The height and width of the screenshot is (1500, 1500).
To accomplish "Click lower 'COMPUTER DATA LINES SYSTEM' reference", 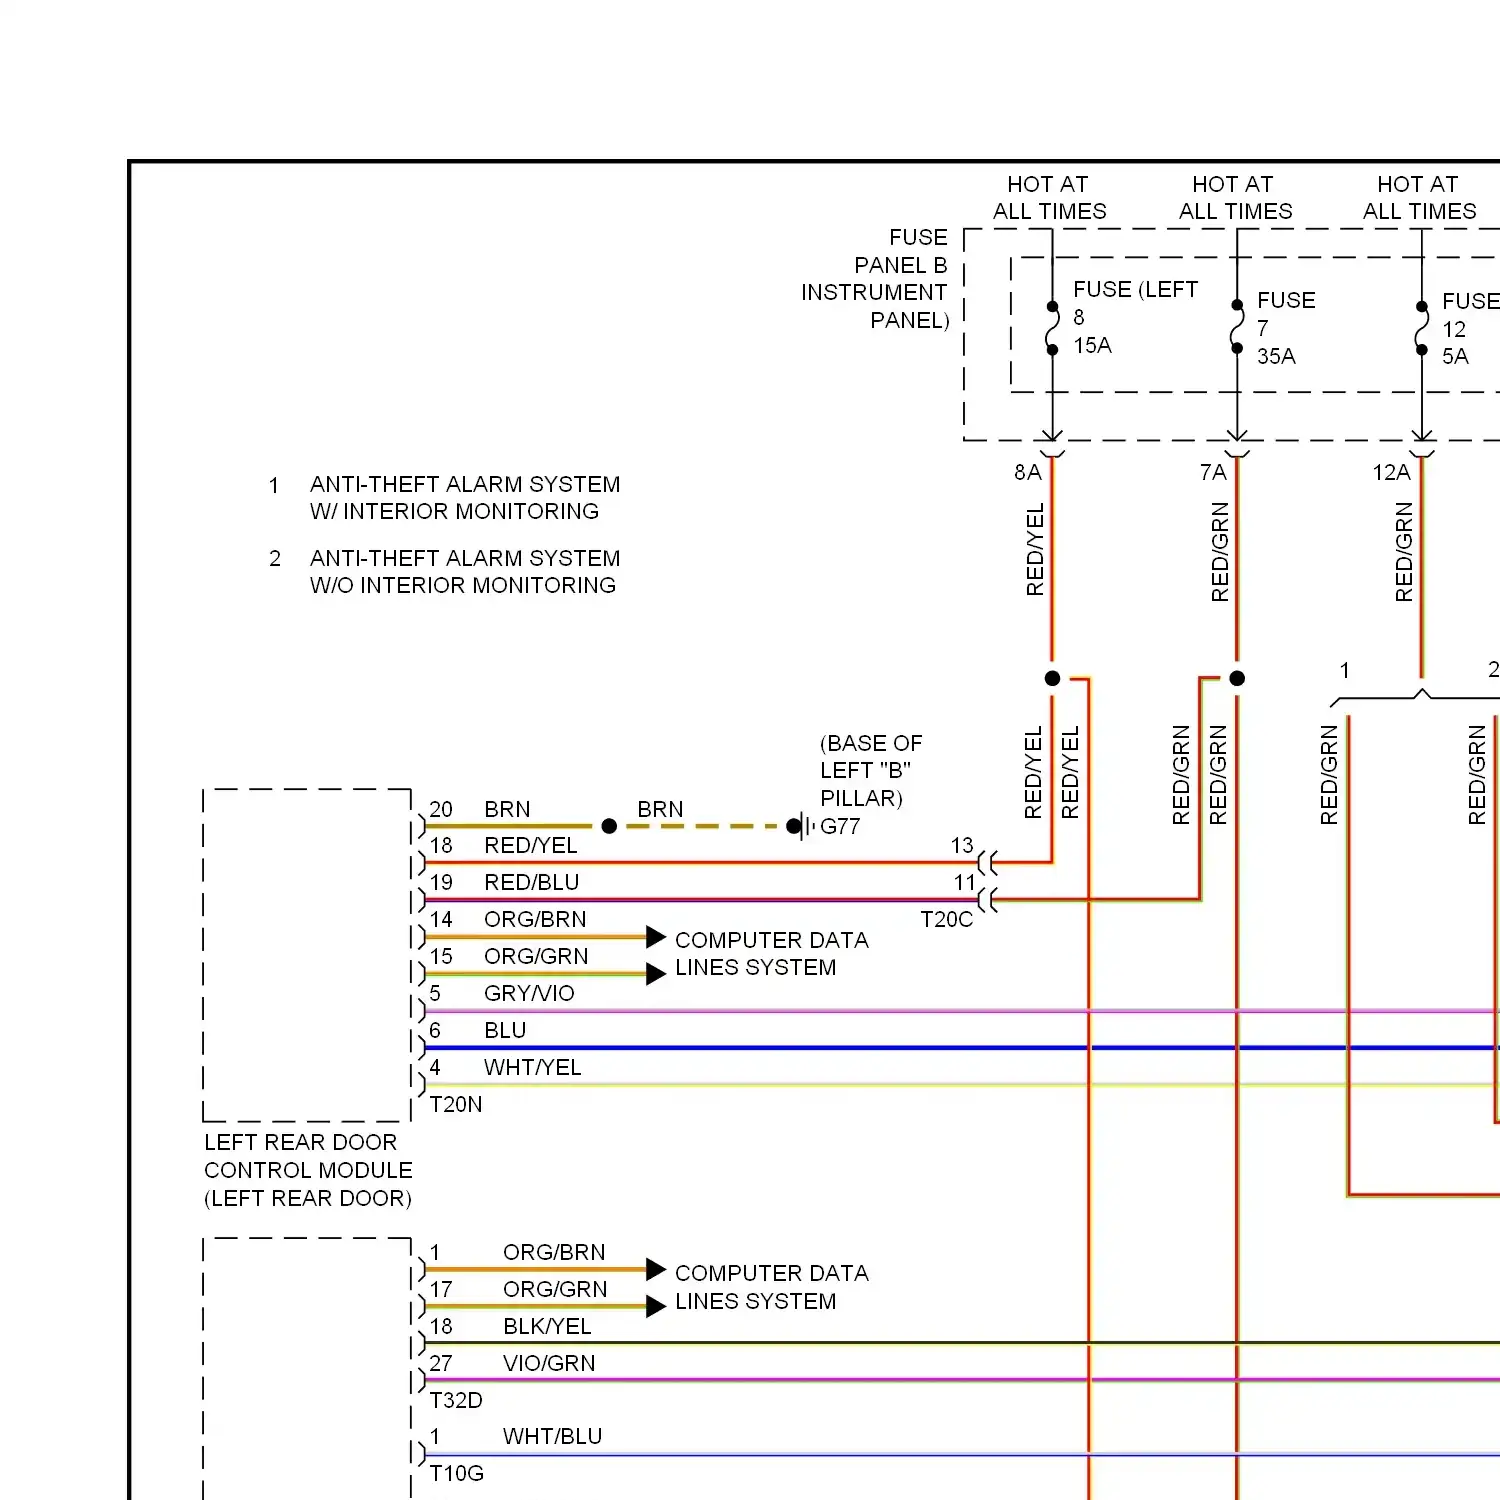I will (x=771, y=1287).
